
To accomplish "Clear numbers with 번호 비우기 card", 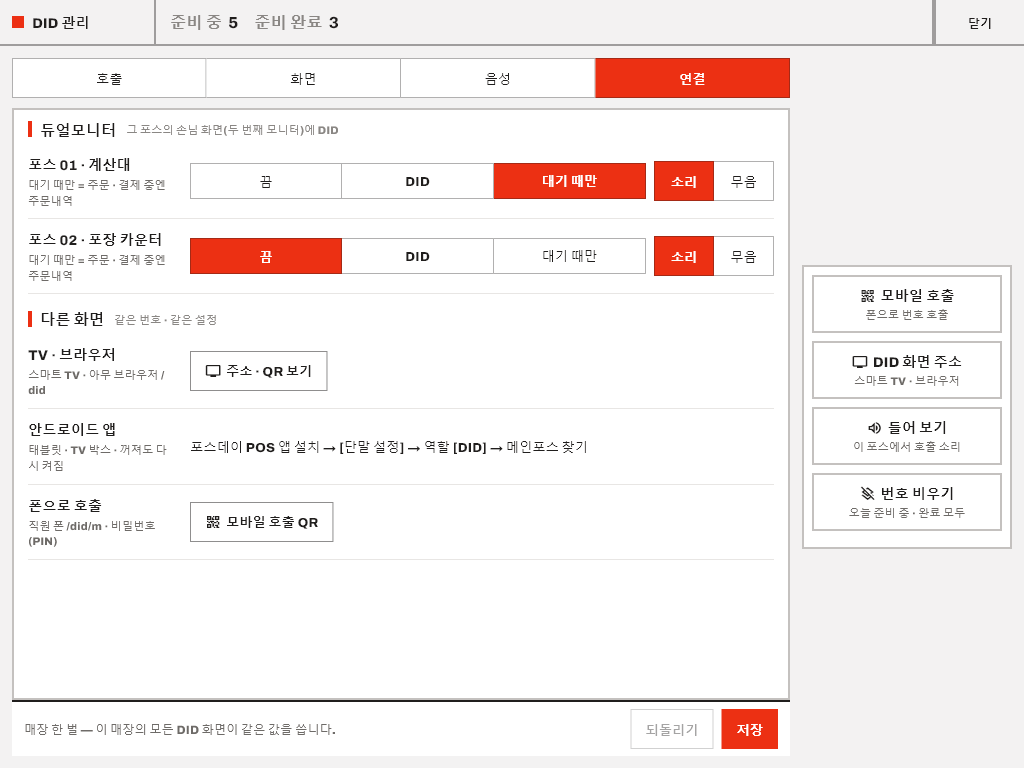I will (906, 502).
